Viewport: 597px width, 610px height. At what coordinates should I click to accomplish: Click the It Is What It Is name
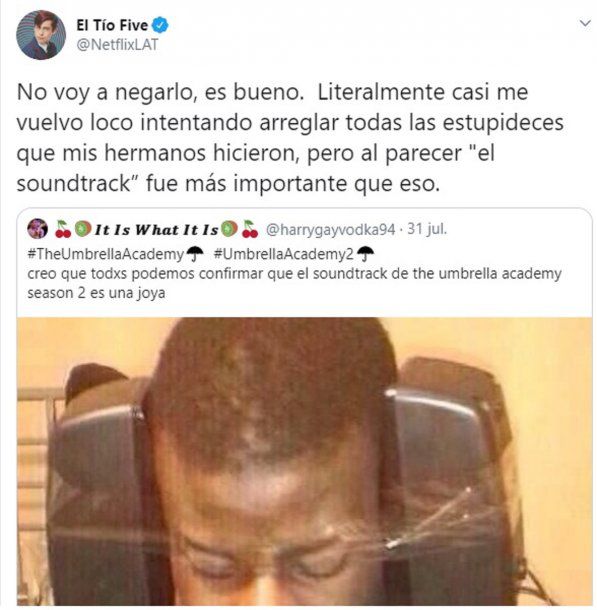pyautogui.click(x=157, y=230)
